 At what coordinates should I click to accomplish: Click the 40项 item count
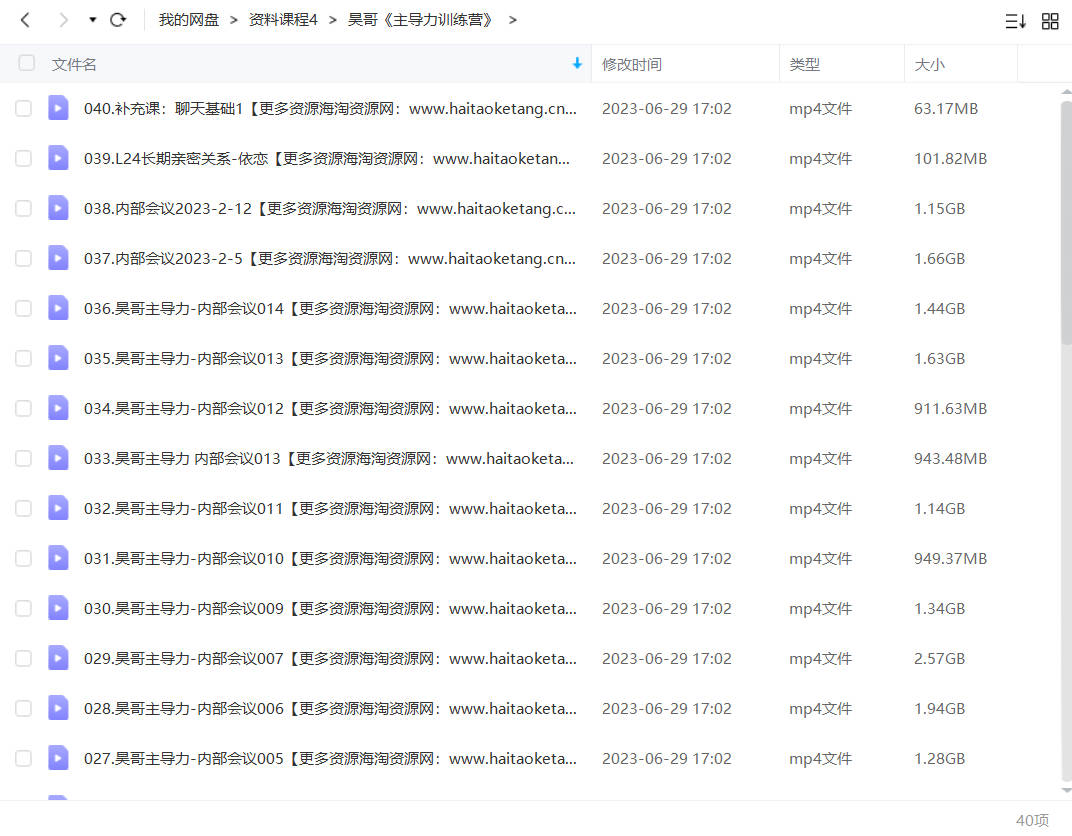pos(1032,820)
